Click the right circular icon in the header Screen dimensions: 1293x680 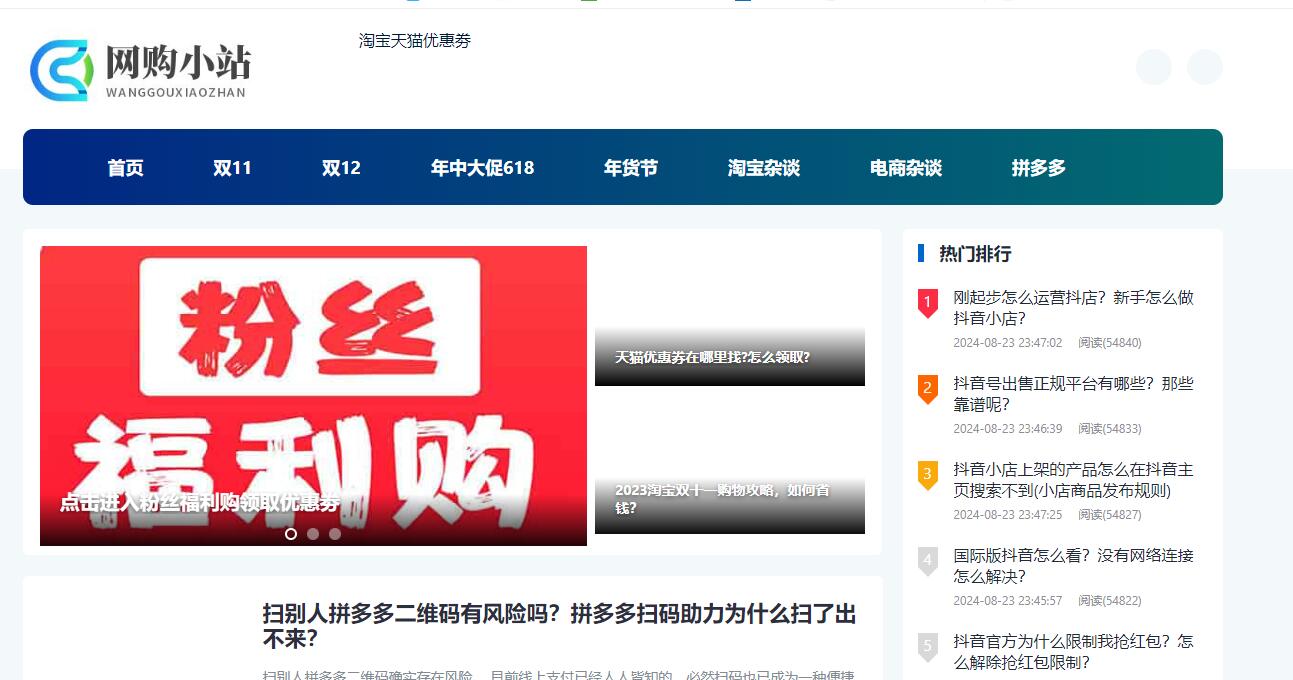tap(1205, 67)
